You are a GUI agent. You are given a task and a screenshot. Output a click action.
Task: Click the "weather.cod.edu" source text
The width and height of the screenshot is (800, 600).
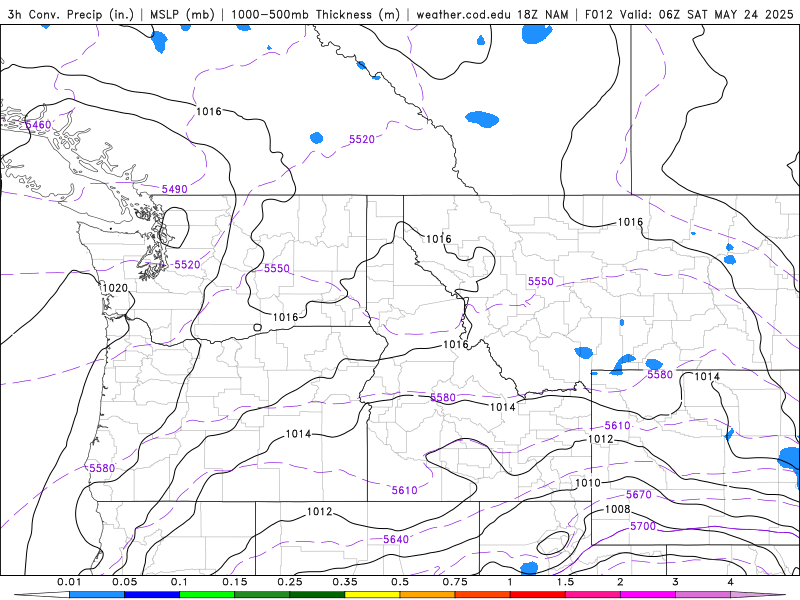click(x=464, y=14)
